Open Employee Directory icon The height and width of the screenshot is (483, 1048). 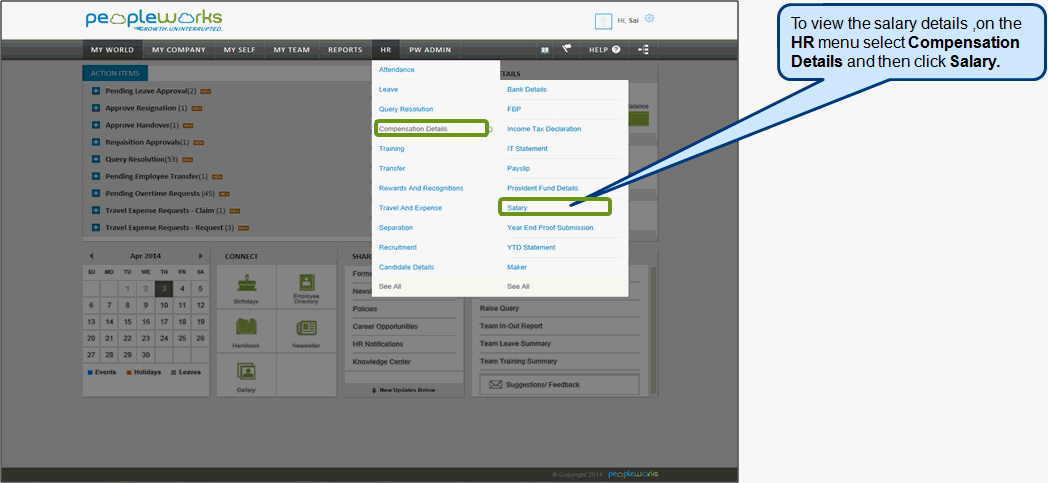click(x=306, y=285)
